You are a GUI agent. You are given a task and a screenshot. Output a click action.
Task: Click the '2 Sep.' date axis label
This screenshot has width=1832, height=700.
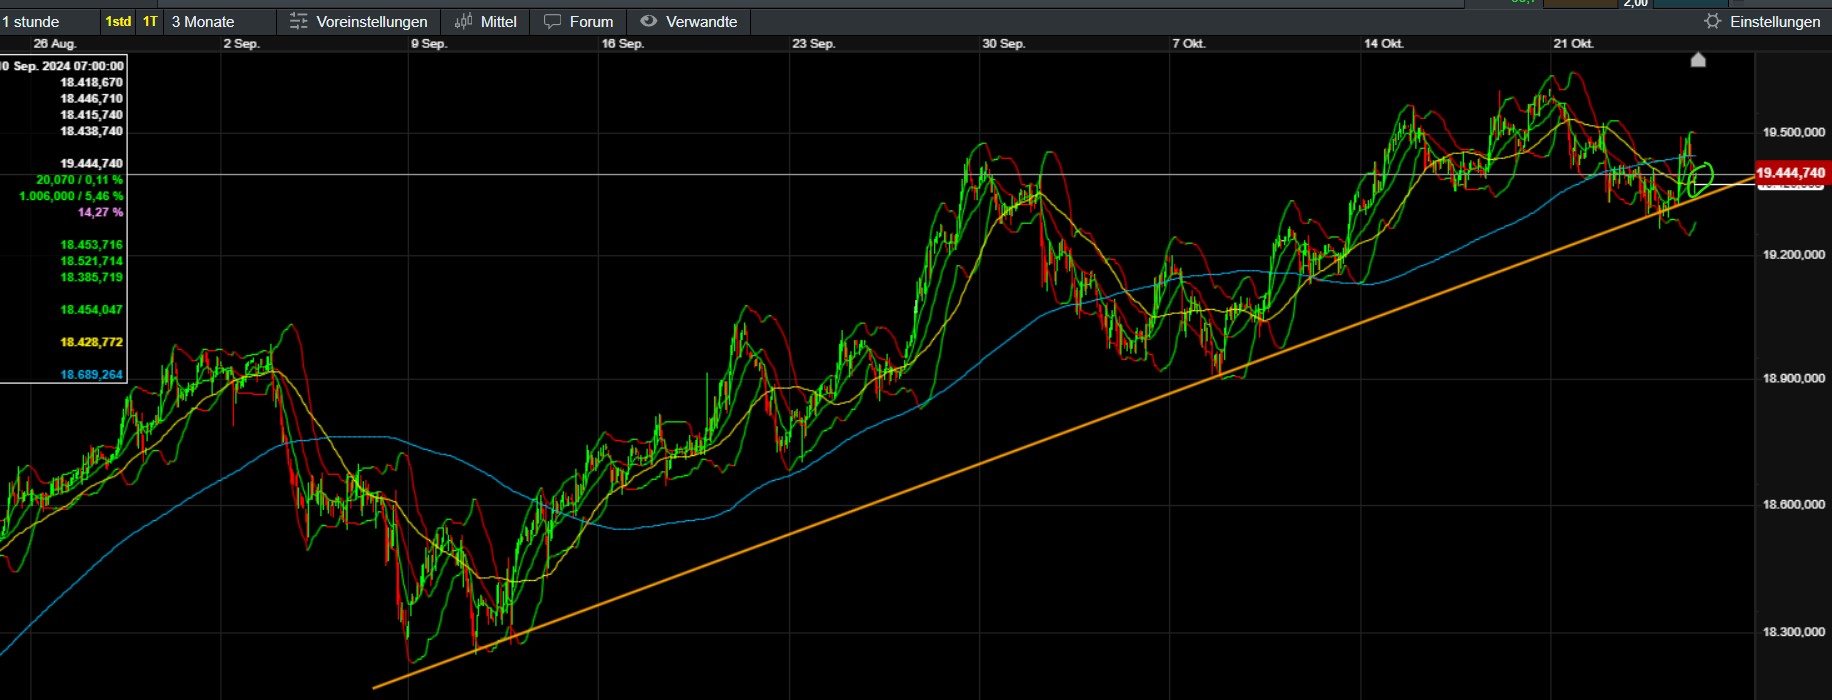[x=241, y=44]
